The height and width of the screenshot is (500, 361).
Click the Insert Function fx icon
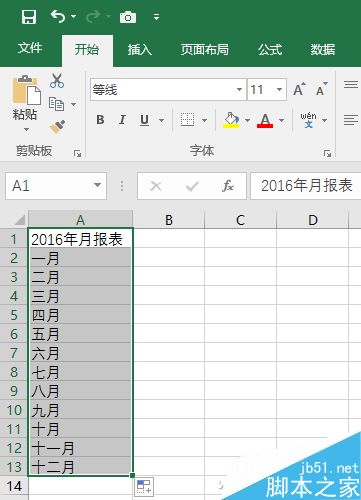(228, 186)
